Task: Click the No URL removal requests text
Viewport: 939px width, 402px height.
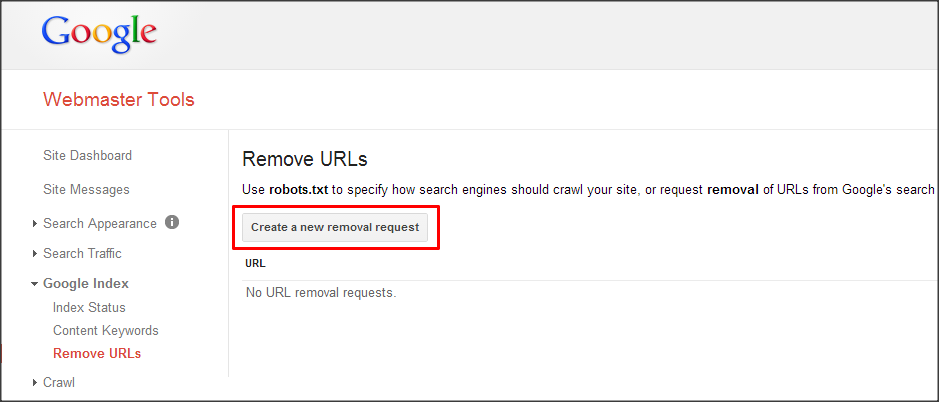Action: 322,294
